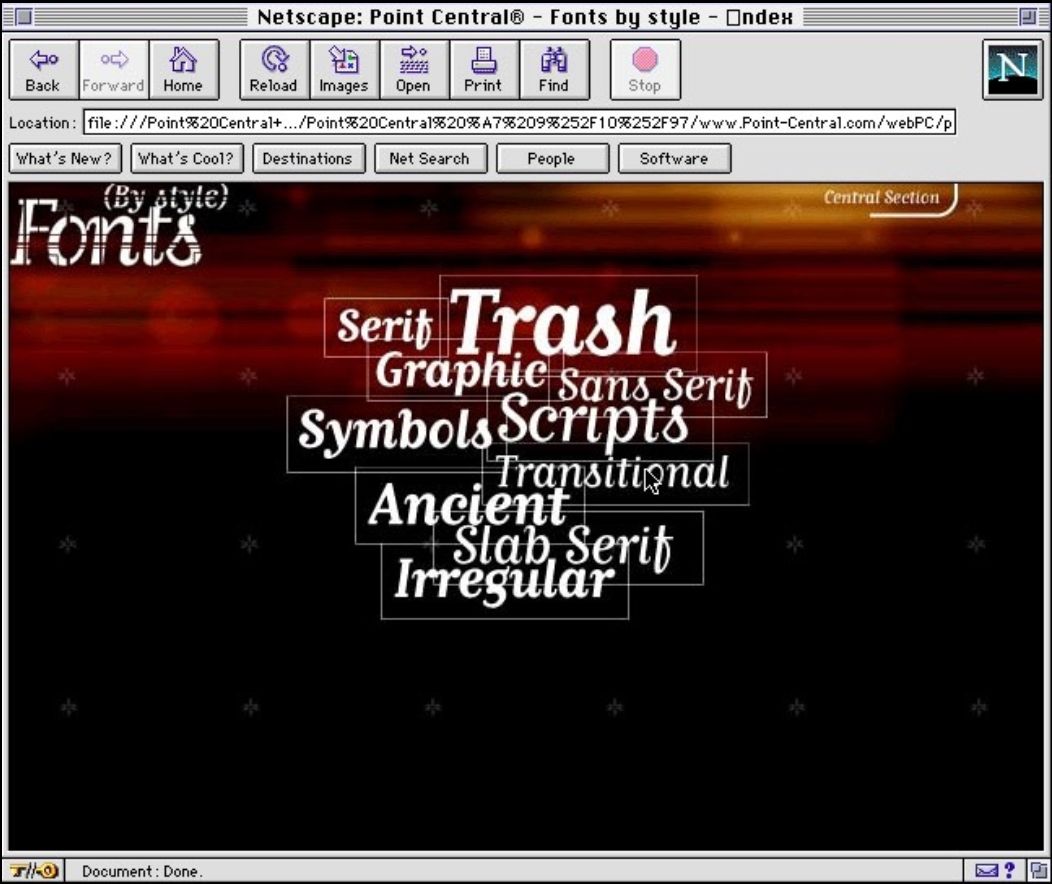The width and height of the screenshot is (1052, 884).
Task: Click the Netscape N logo
Action: point(1013,70)
